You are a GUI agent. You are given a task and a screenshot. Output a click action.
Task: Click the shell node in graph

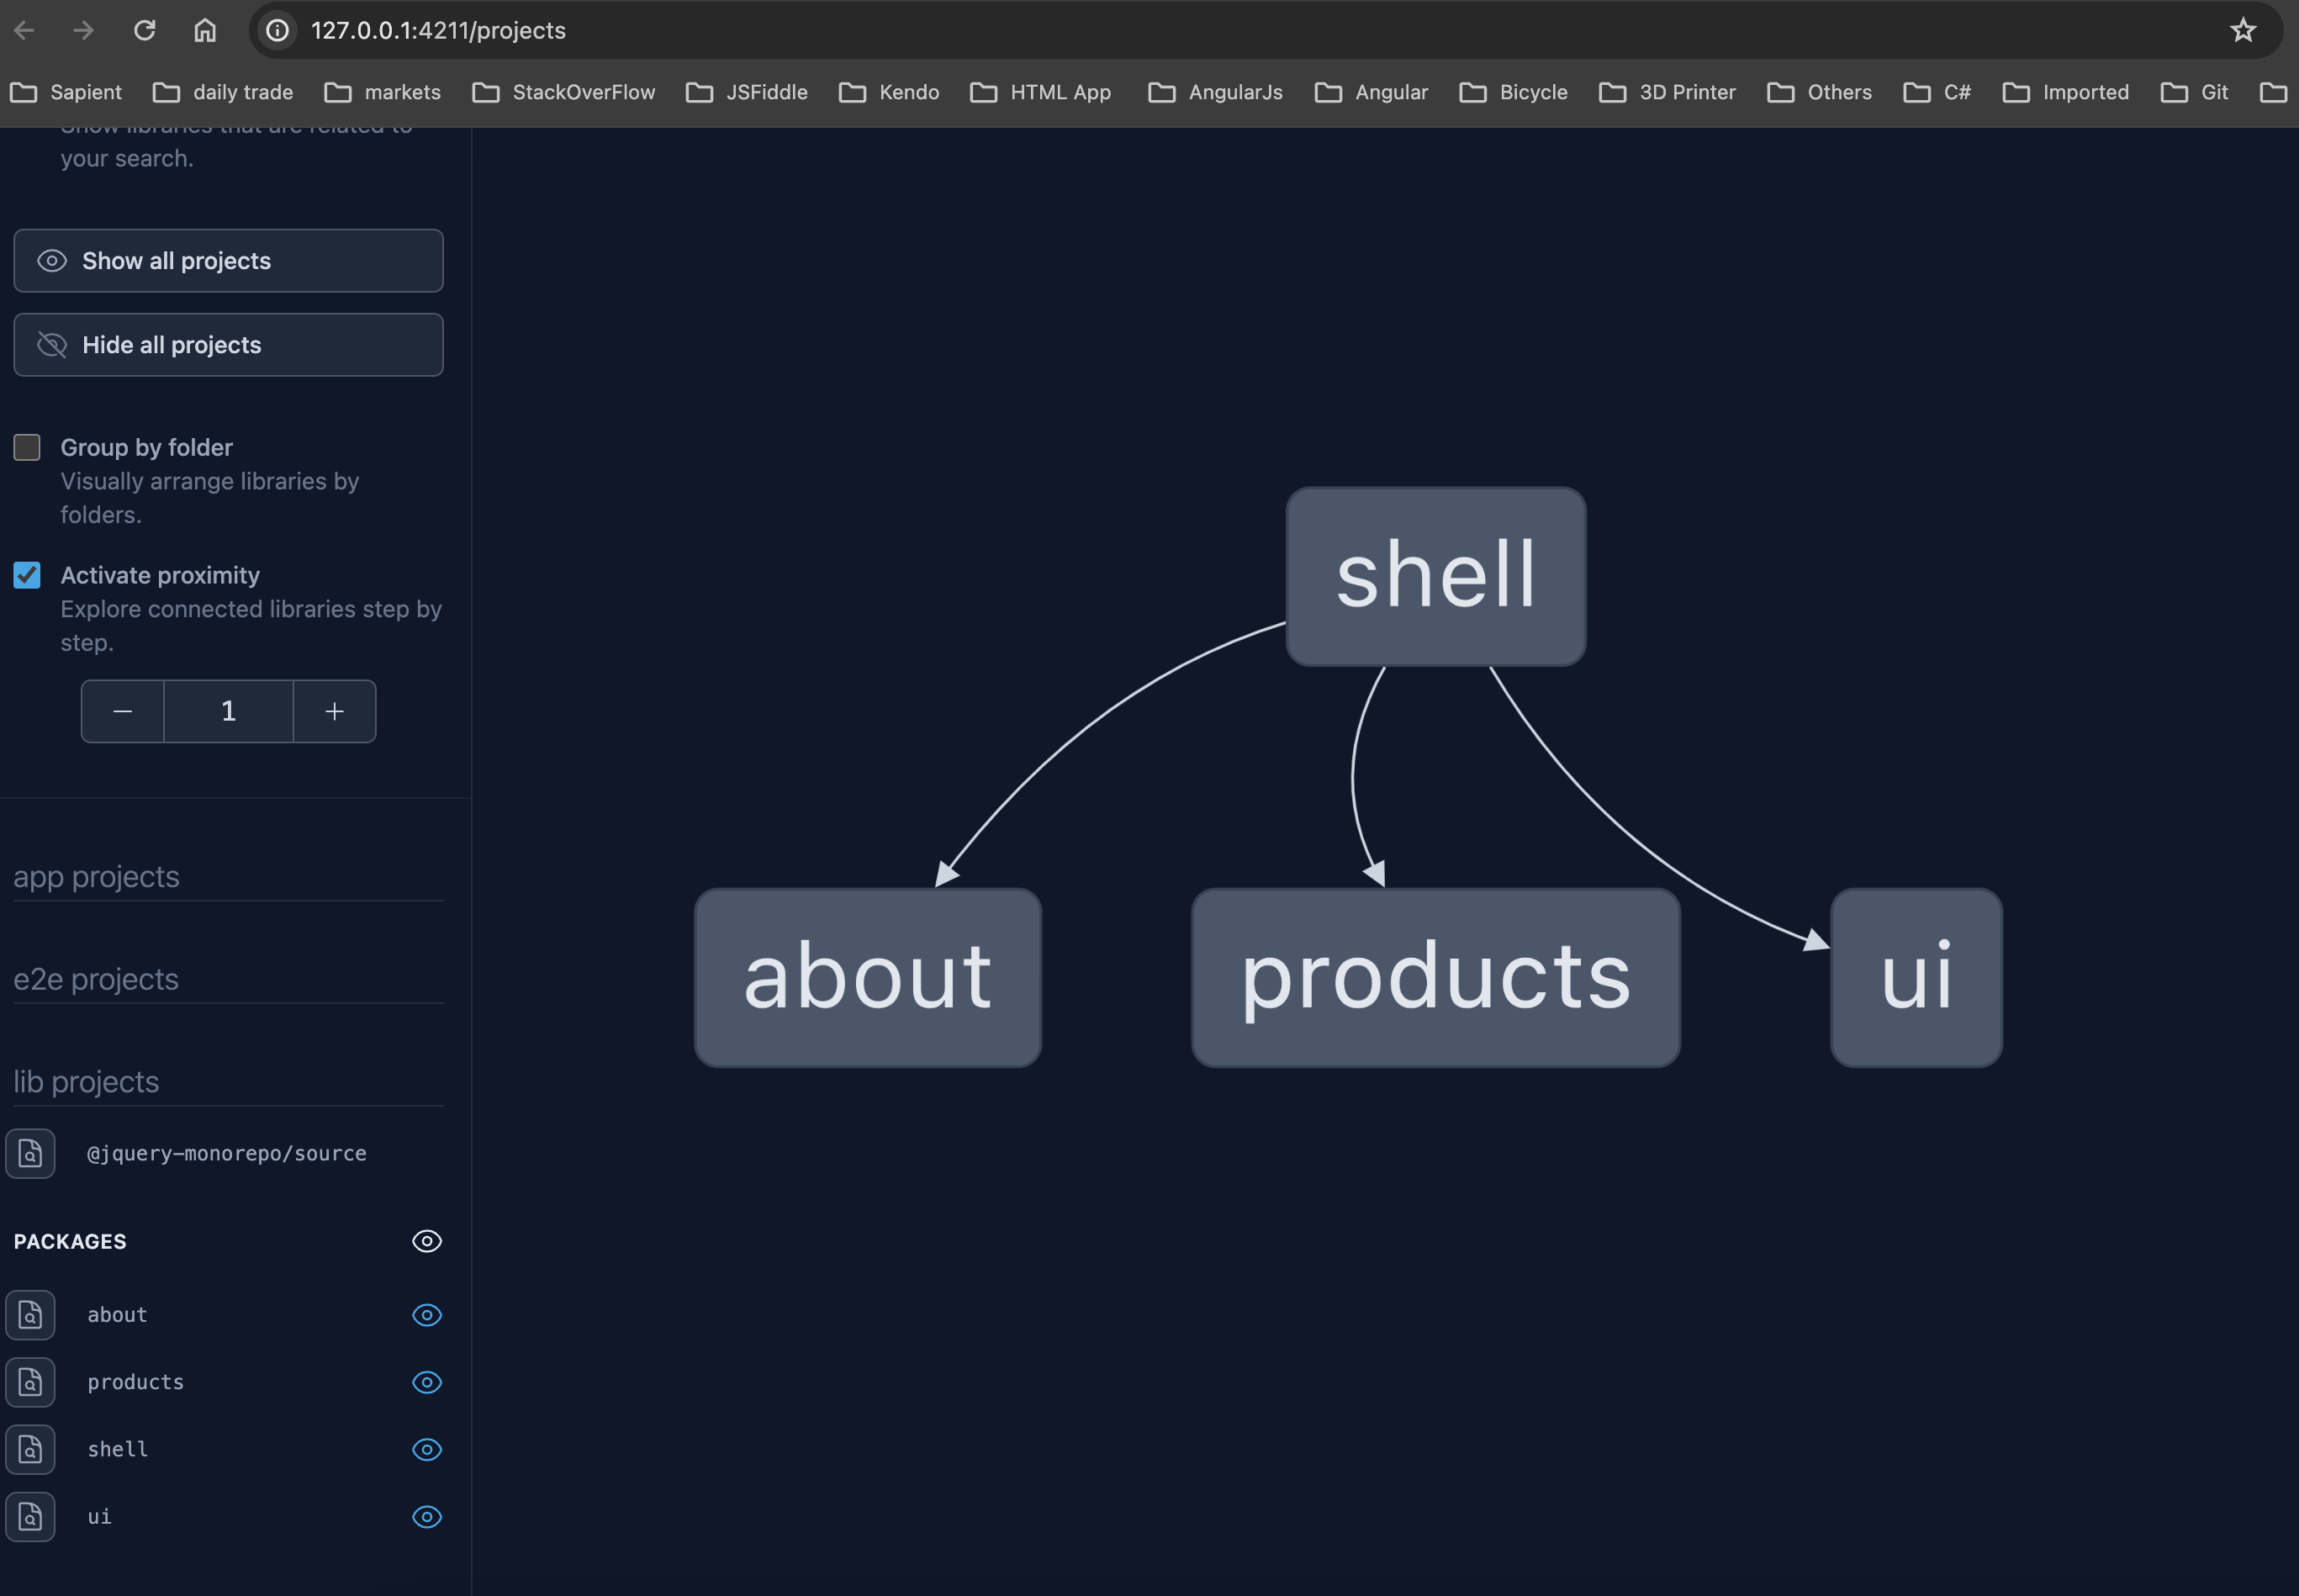click(x=1436, y=576)
